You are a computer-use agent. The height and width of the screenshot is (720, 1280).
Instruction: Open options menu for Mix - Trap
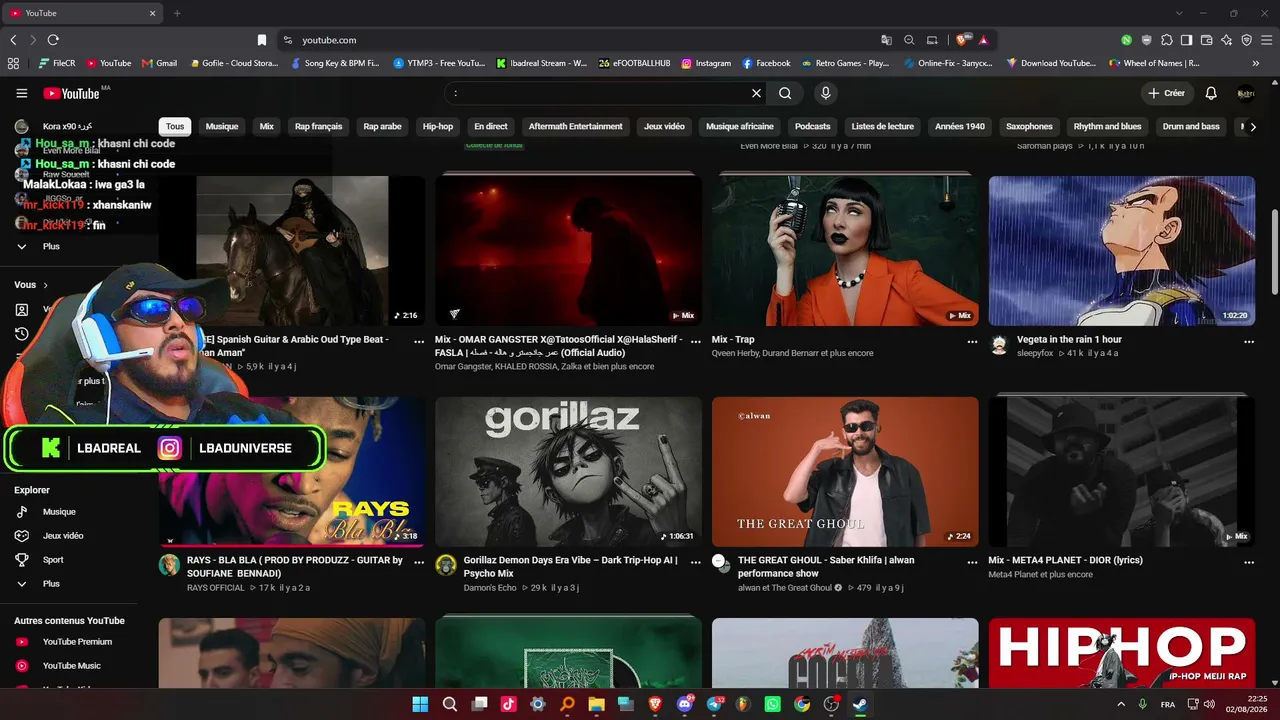point(972,341)
